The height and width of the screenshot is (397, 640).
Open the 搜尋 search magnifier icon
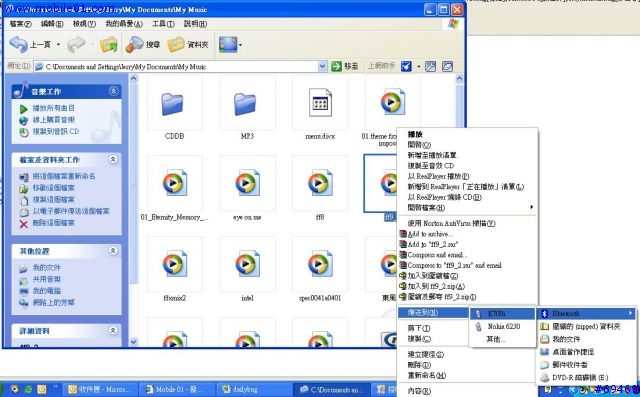point(135,44)
